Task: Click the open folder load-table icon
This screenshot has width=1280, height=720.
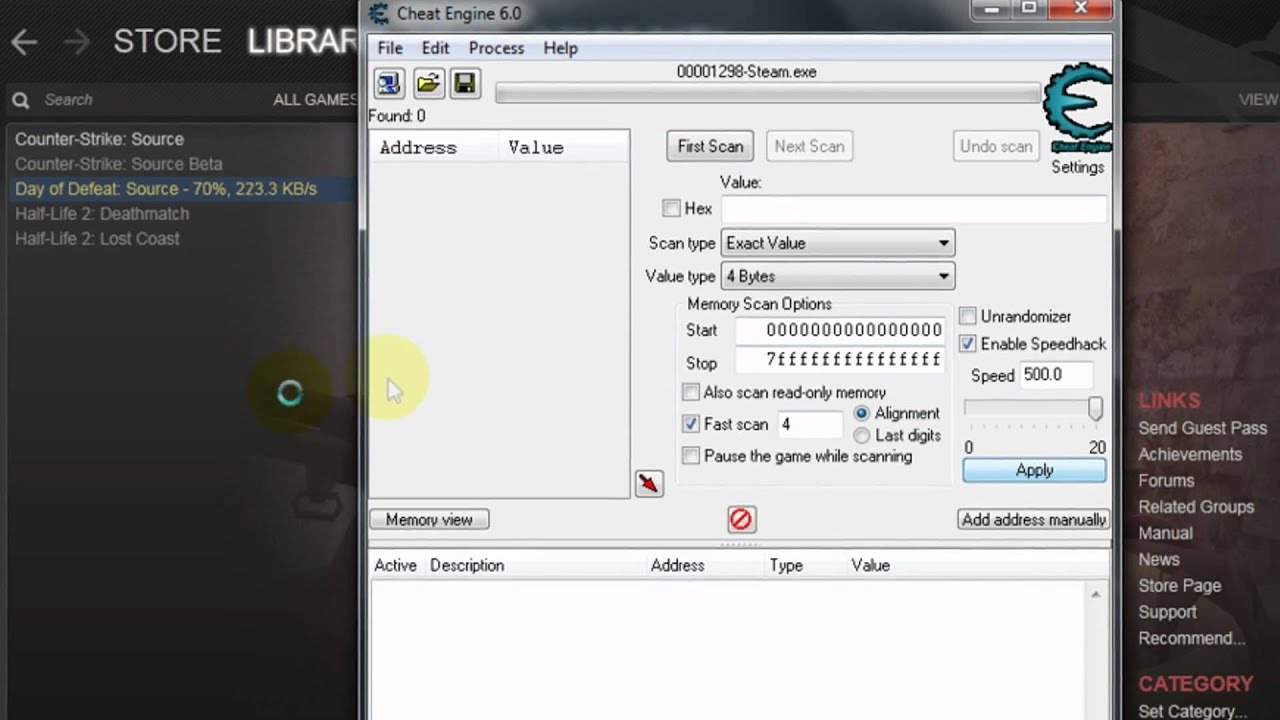Action: pos(428,83)
